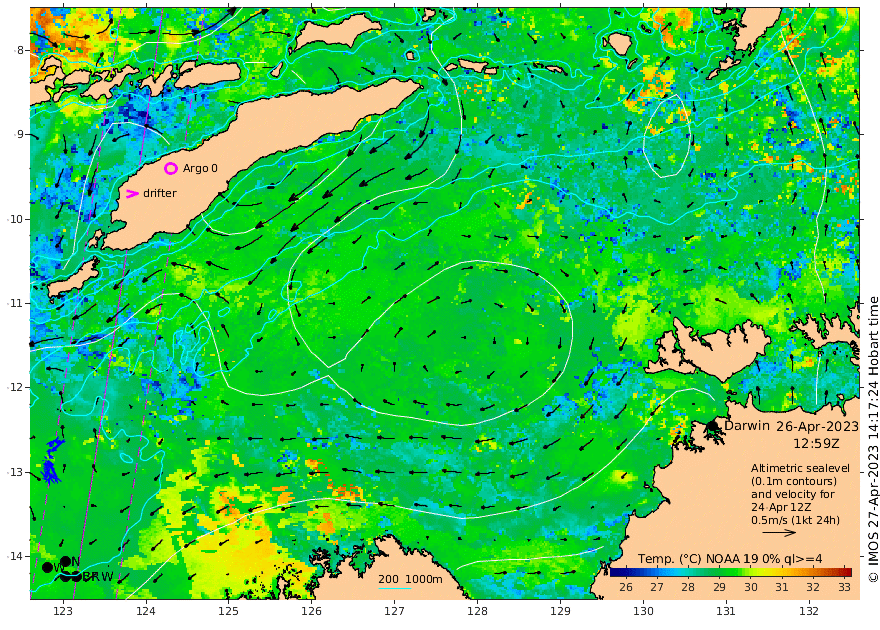Click the cyan depth contour legend line

tap(395, 588)
